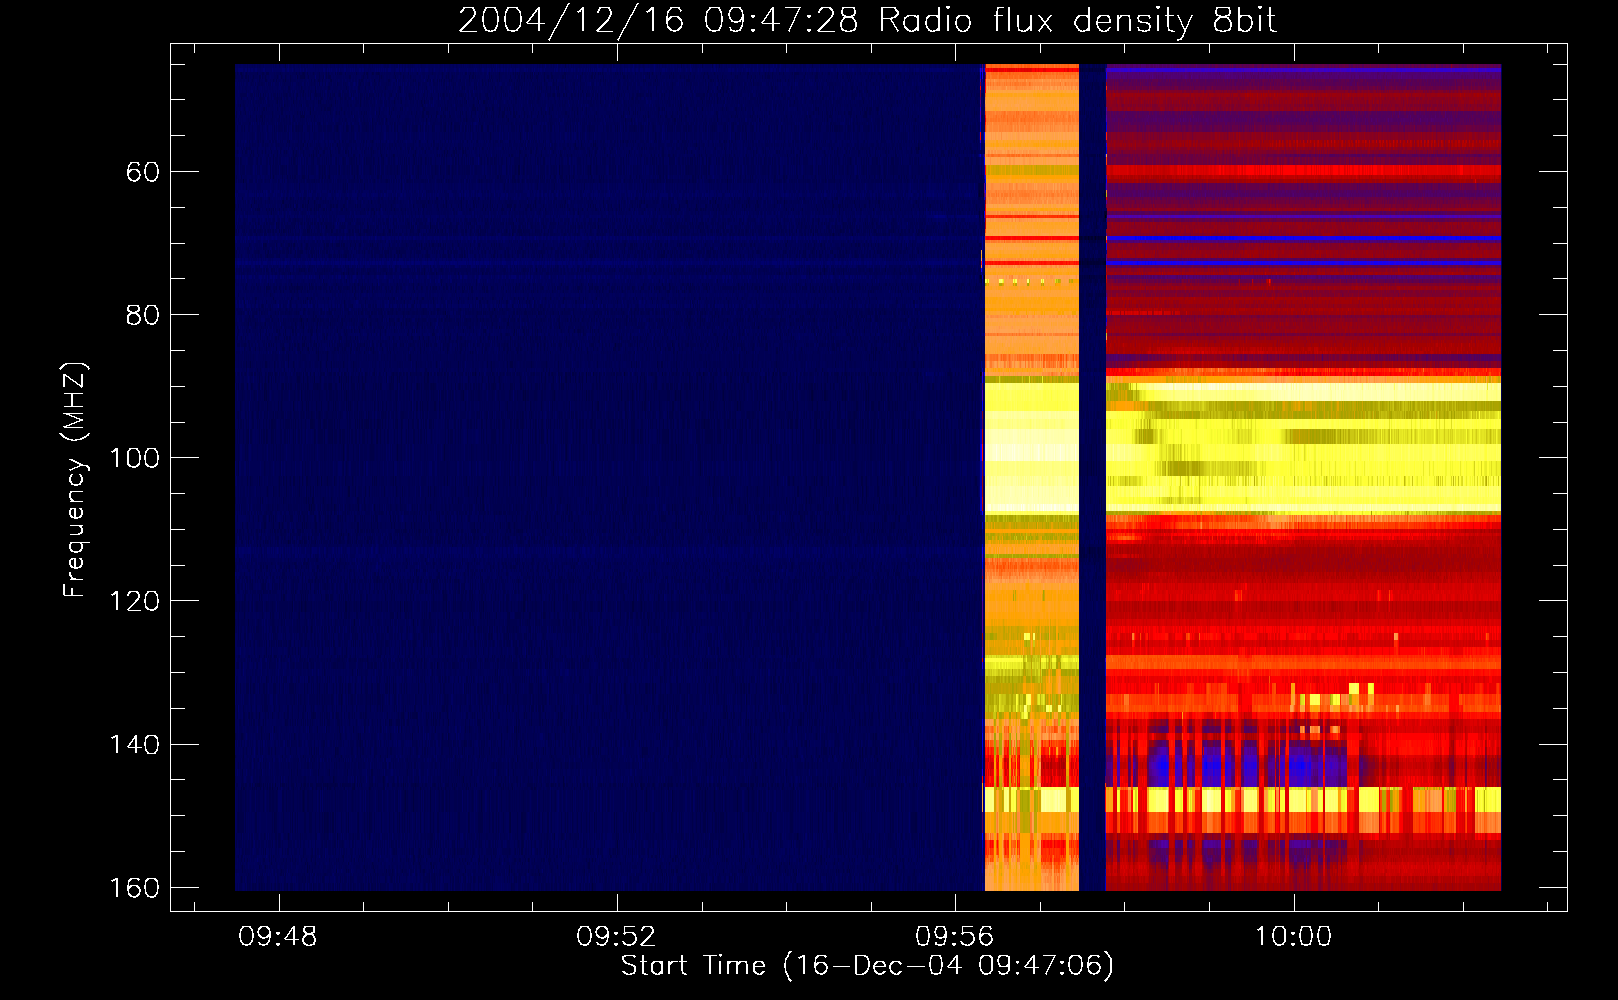Click the 60 frequency tick label
The image size is (1618, 1000).
tap(142, 172)
